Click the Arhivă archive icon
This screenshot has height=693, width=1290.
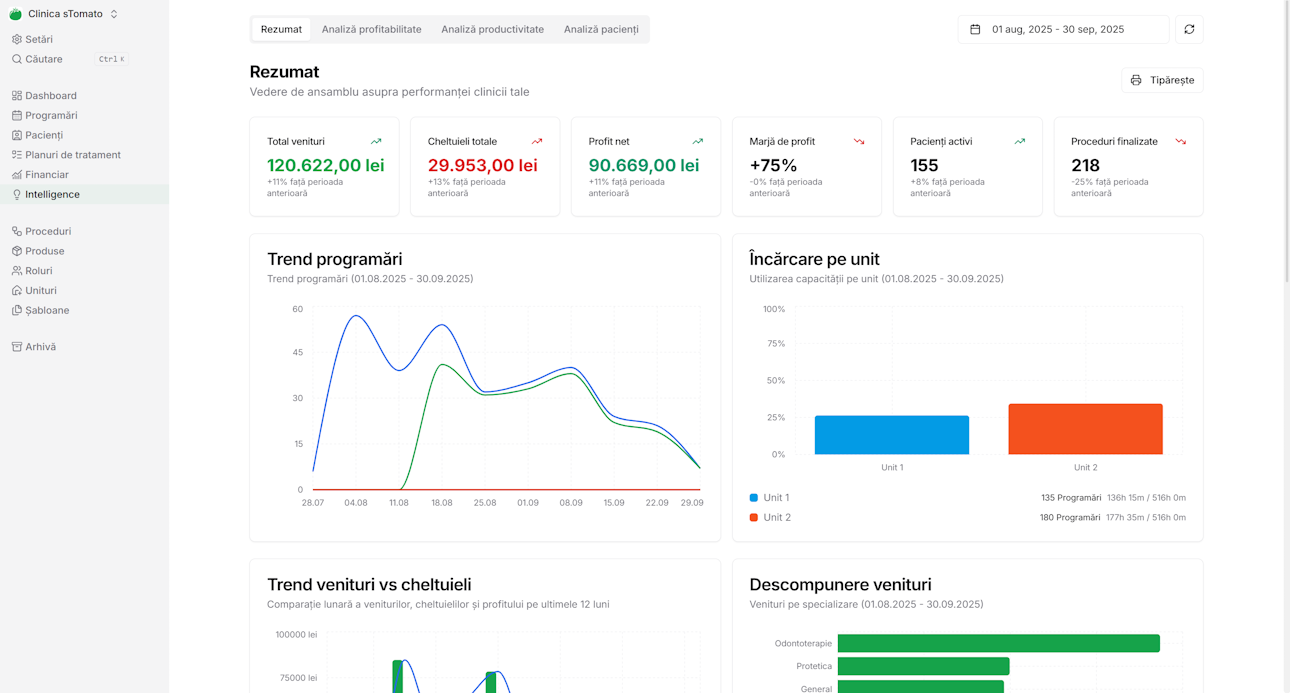pos(15,346)
